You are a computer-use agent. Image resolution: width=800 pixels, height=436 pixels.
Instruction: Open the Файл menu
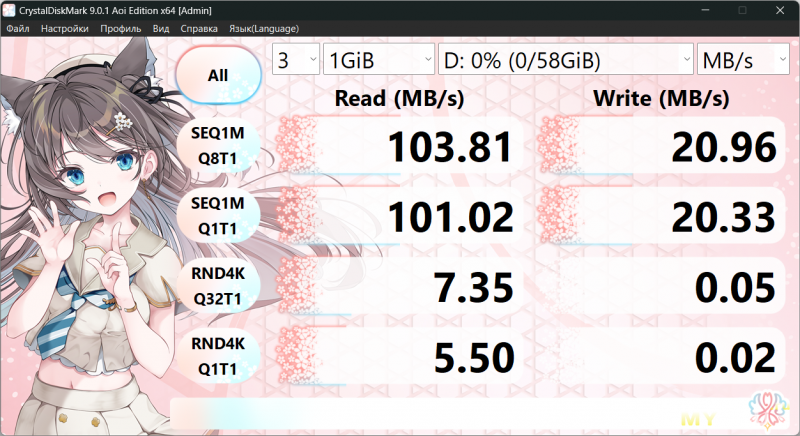(18, 29)
